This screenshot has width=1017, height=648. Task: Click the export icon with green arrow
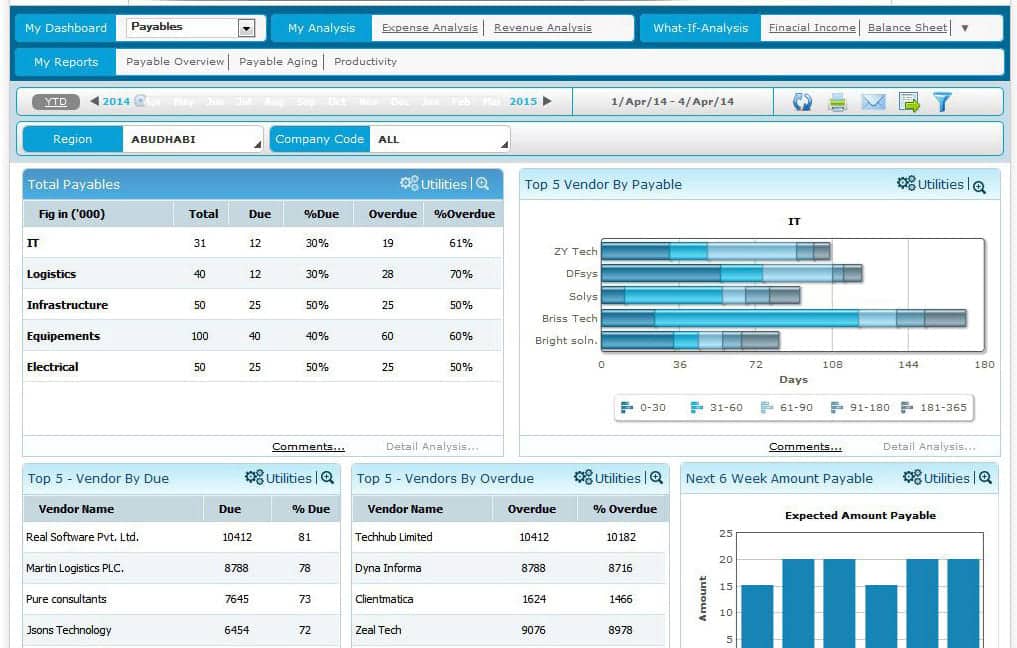909,102
